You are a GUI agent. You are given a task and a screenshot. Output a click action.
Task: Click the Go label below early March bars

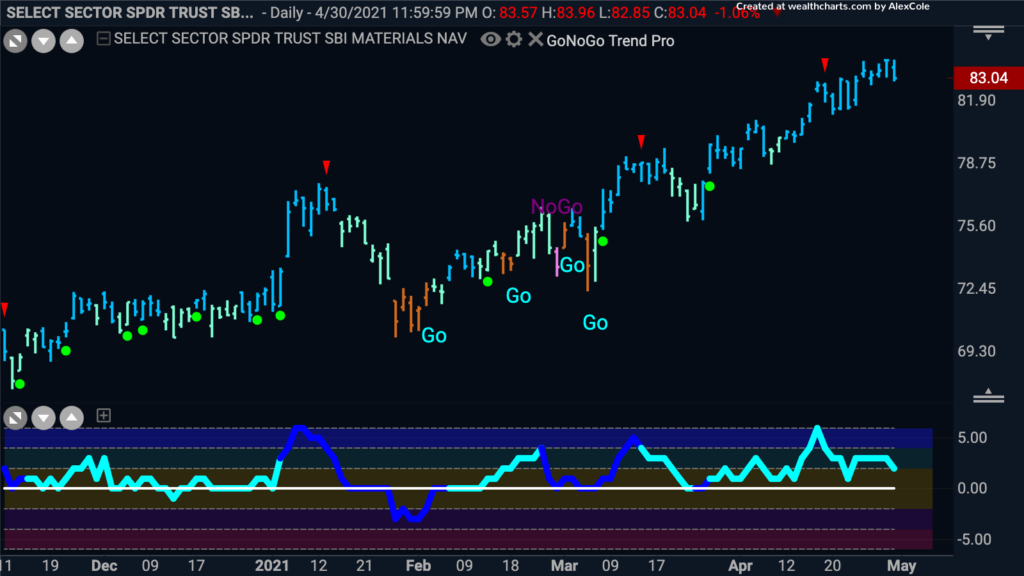pos(595,323)
